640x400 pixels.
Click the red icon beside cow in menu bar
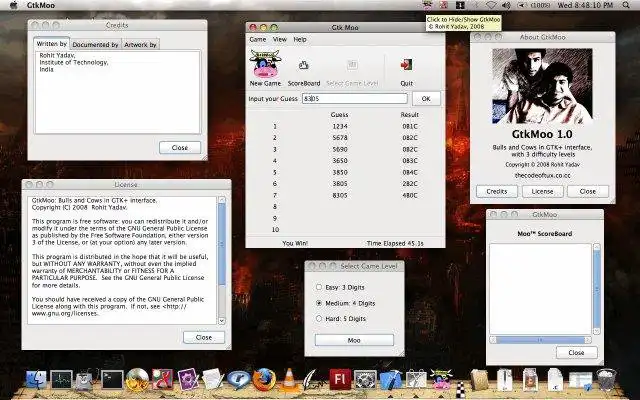point(443,5)
